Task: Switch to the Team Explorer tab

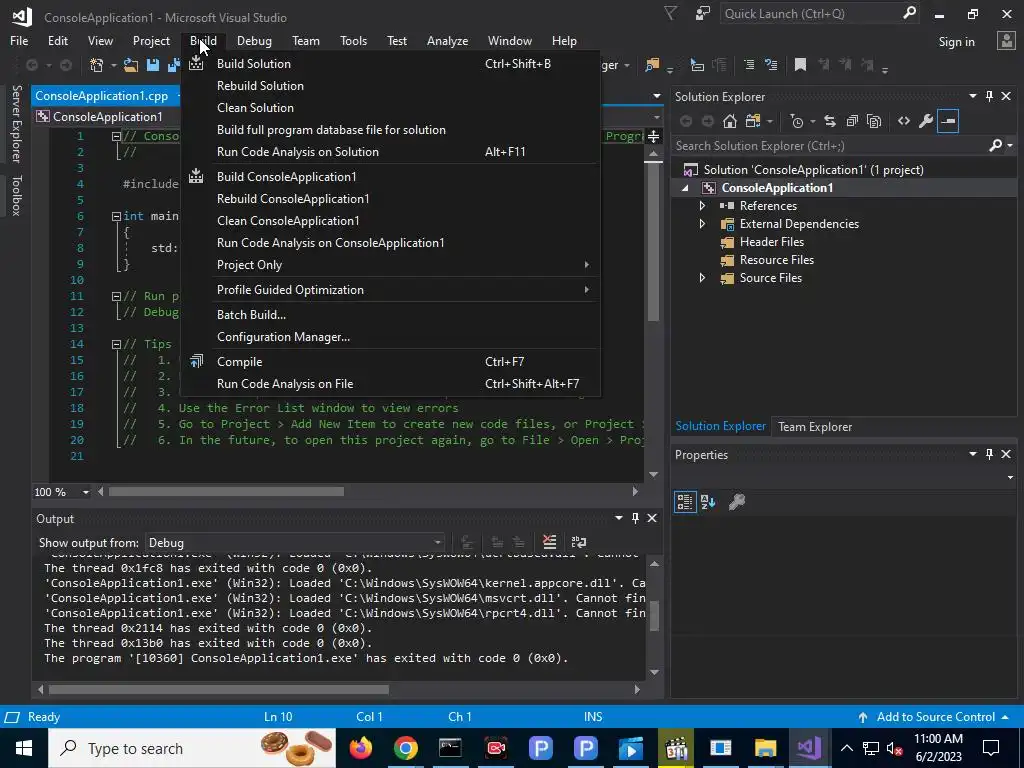Action: 814,427
